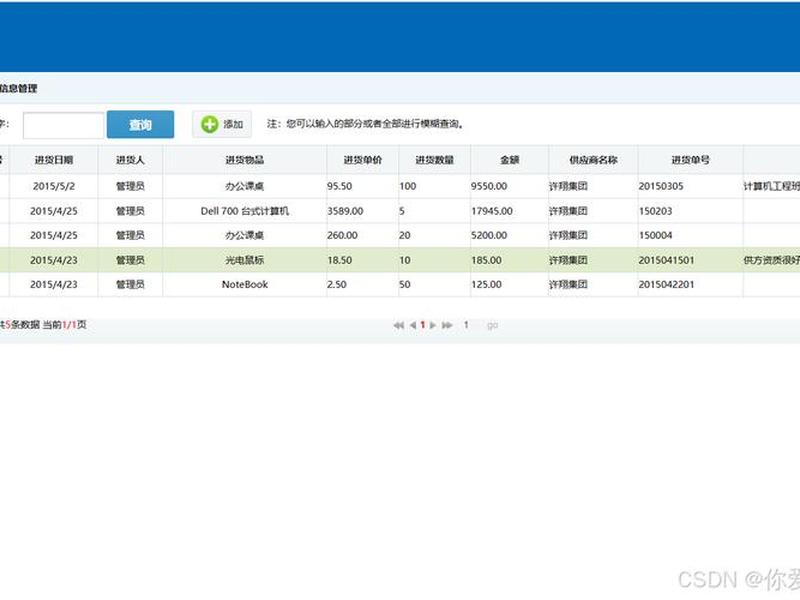Image resolution: width=800 pixels, height=600 pixels.
Task: Click order number 150203
Action: (656, 211)
